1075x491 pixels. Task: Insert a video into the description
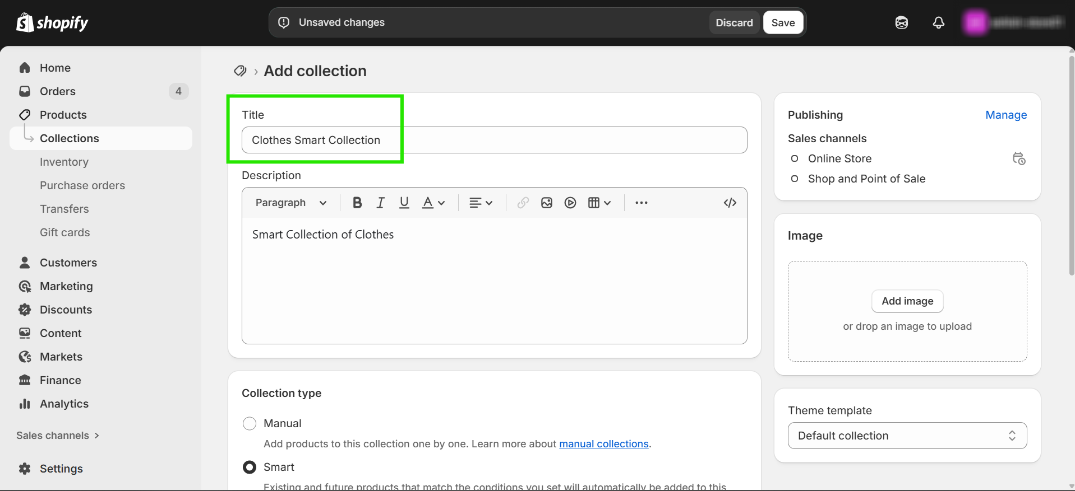click(570, 203)
